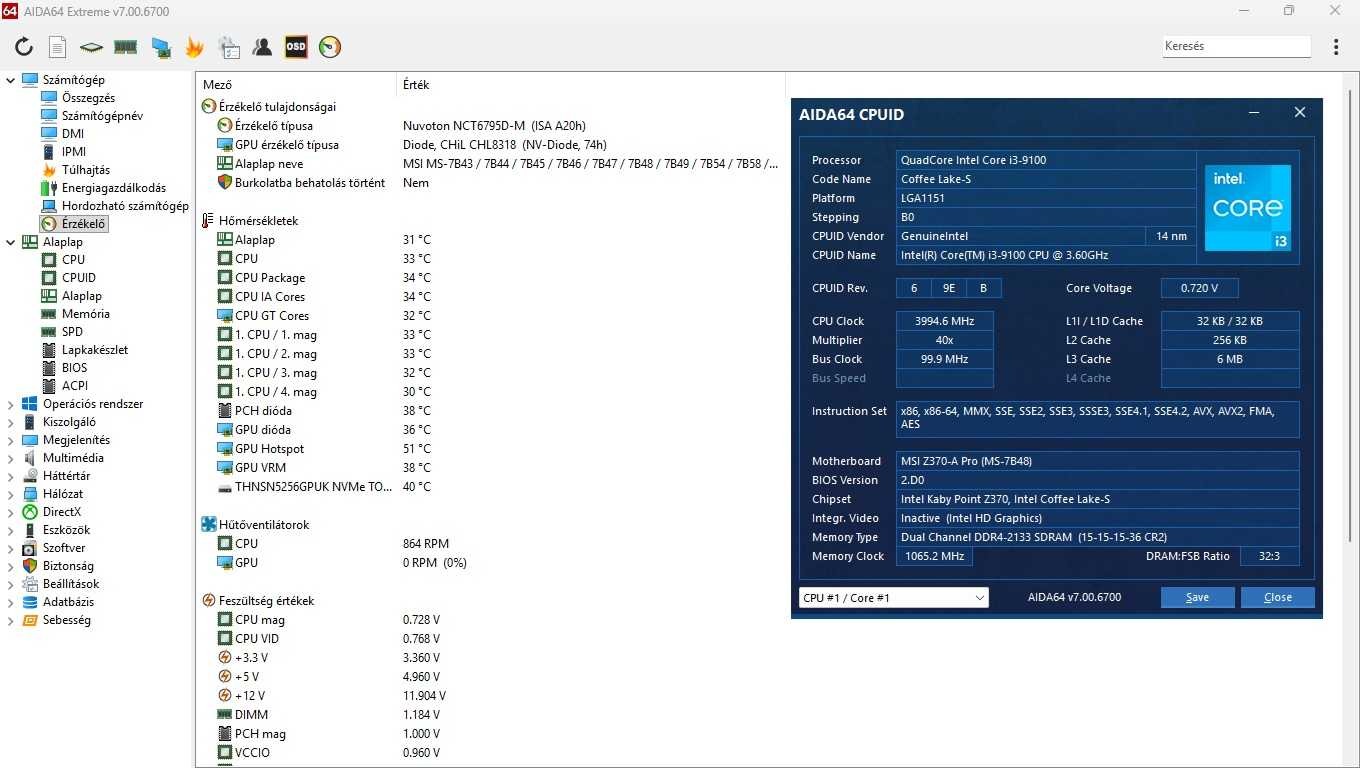Select the PCH dióda row
The height and width of the screenshot is (768, 1360).
point(490,411)
